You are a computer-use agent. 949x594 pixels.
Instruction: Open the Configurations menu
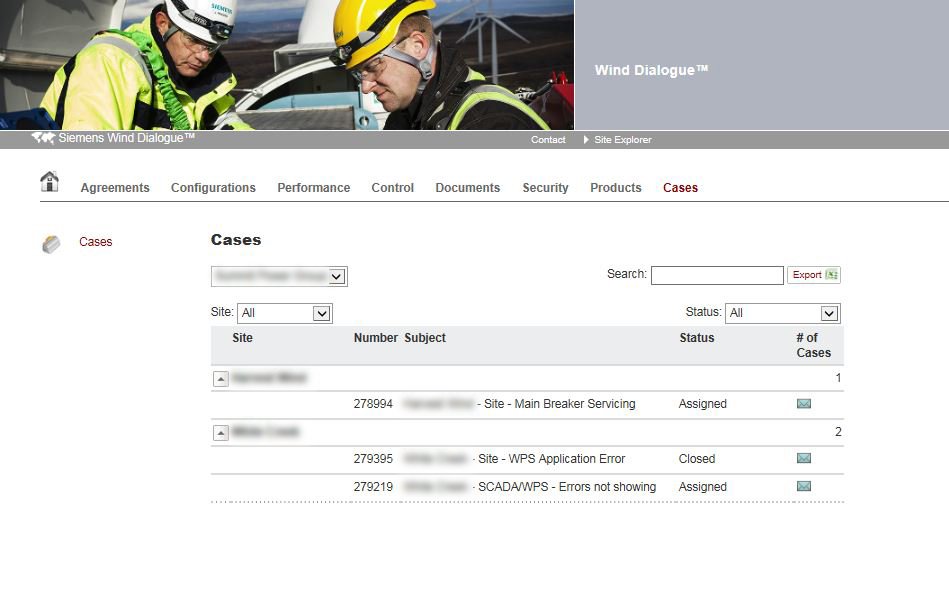213,188
